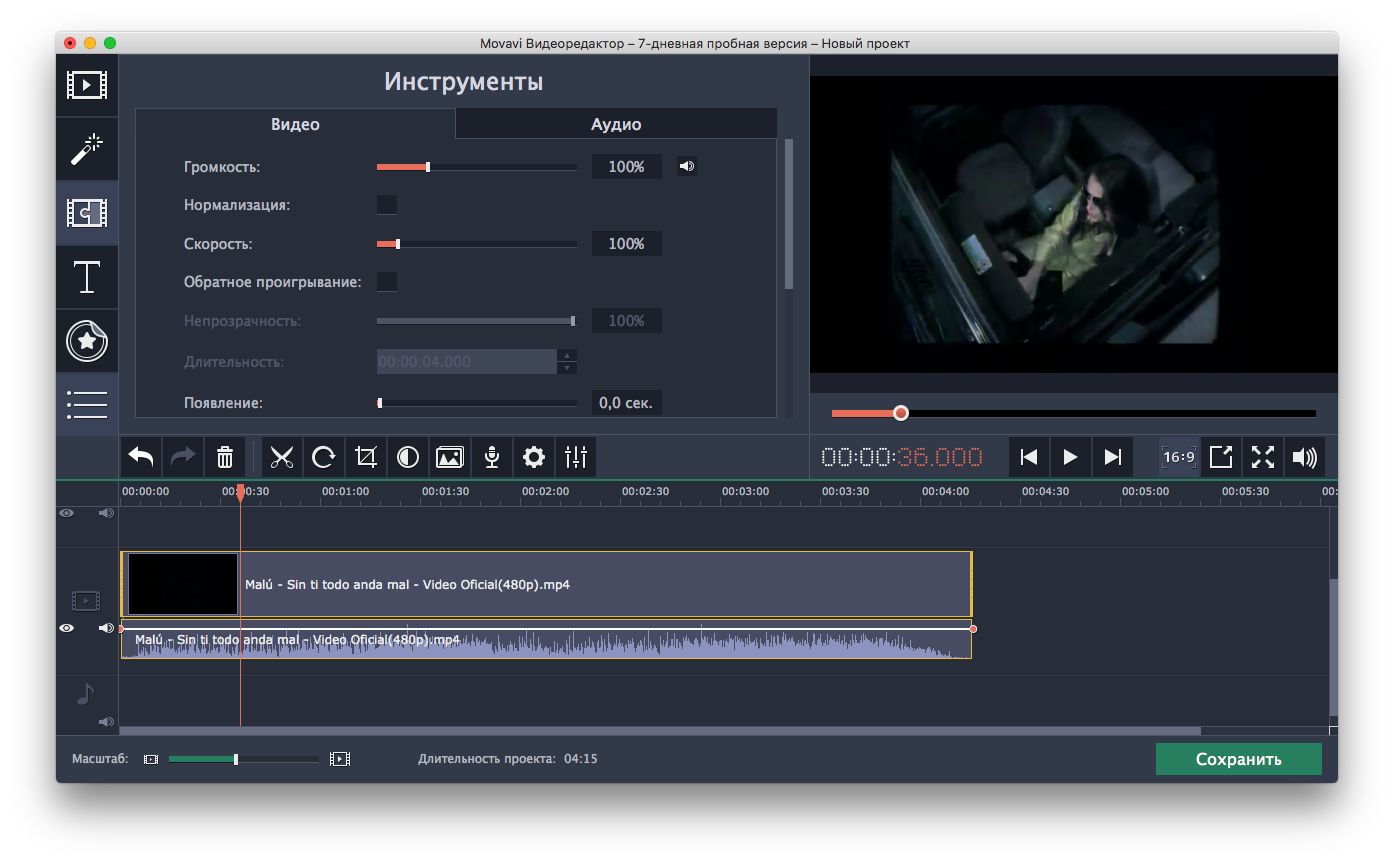Detach the preview window
Screen dimensions: 1394x863
click(1221, 458)
